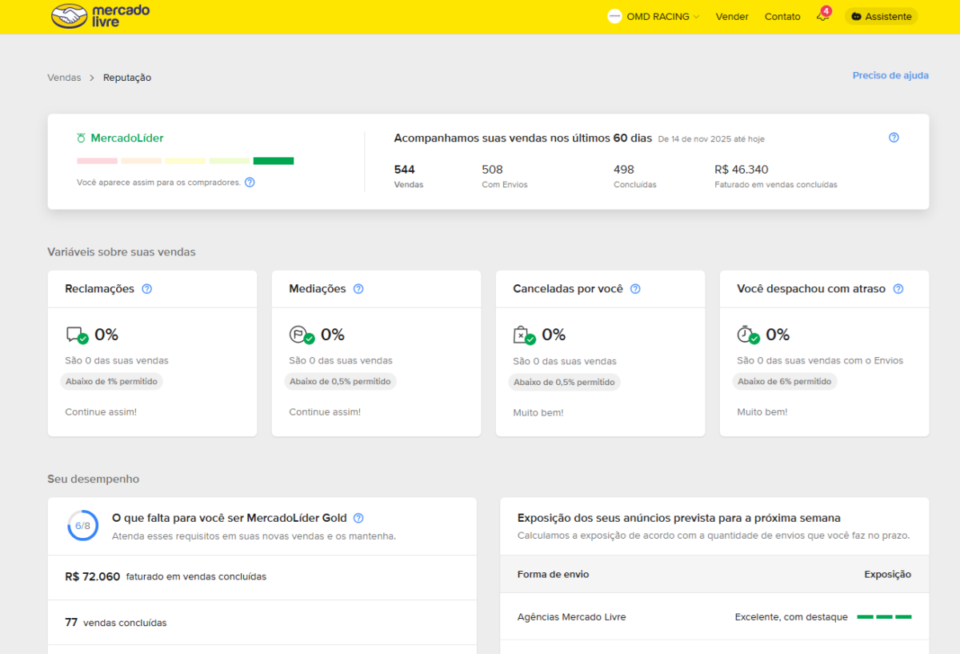Click the late dispatch stopwatch status icon
This screenshot has width=960, height=654.
tap(748, 335)
